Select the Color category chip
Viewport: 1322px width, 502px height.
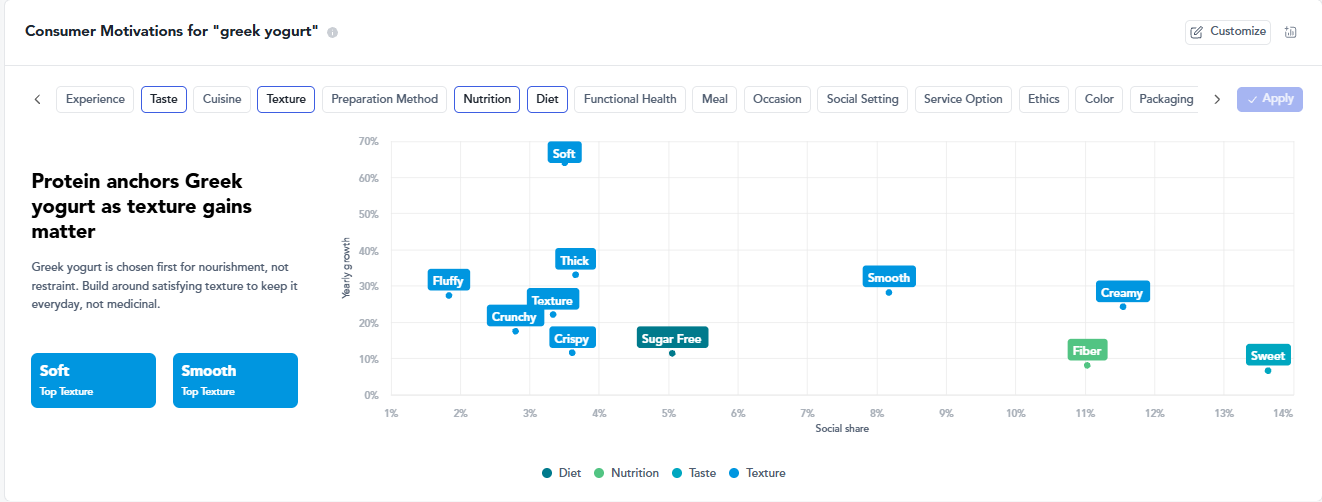click(1099, 99)
